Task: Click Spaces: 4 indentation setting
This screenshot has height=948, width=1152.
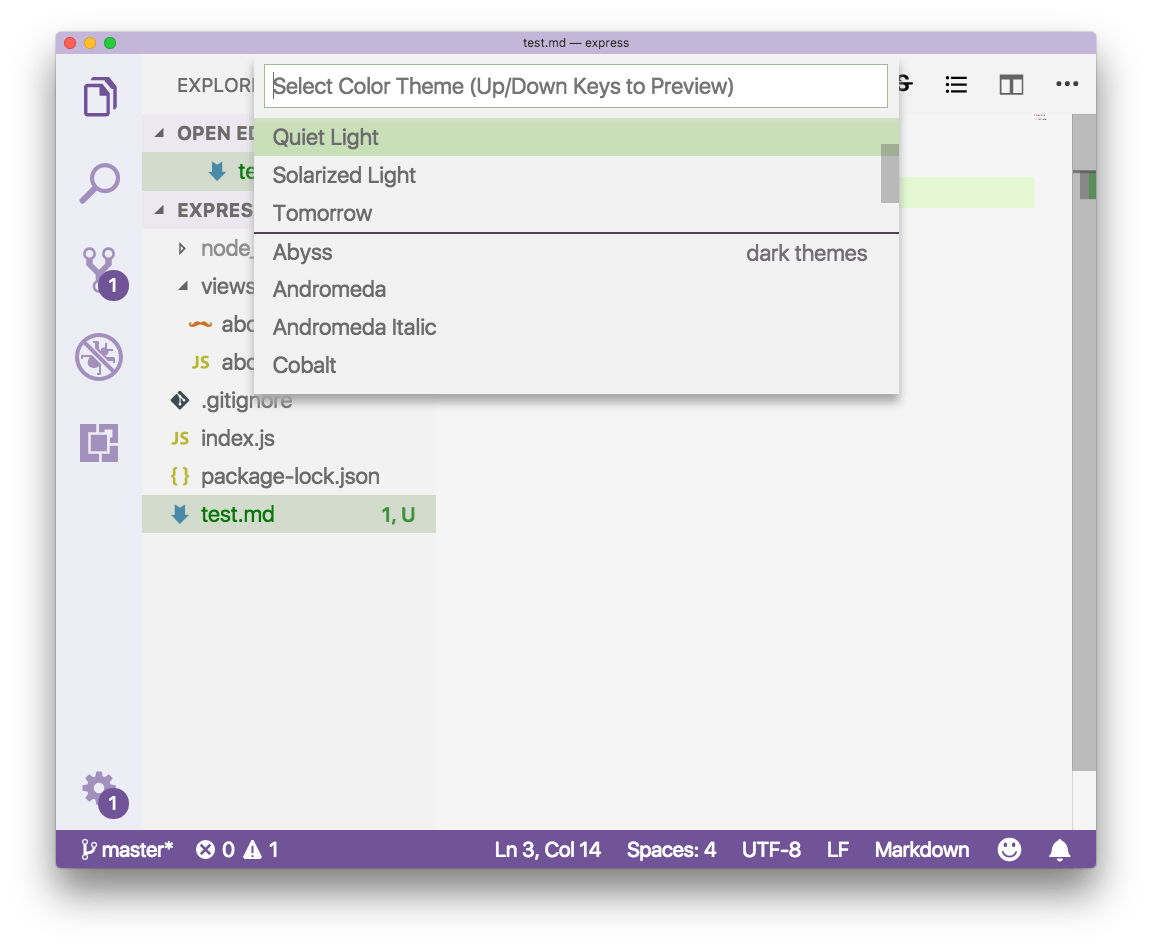Action: 671,850
